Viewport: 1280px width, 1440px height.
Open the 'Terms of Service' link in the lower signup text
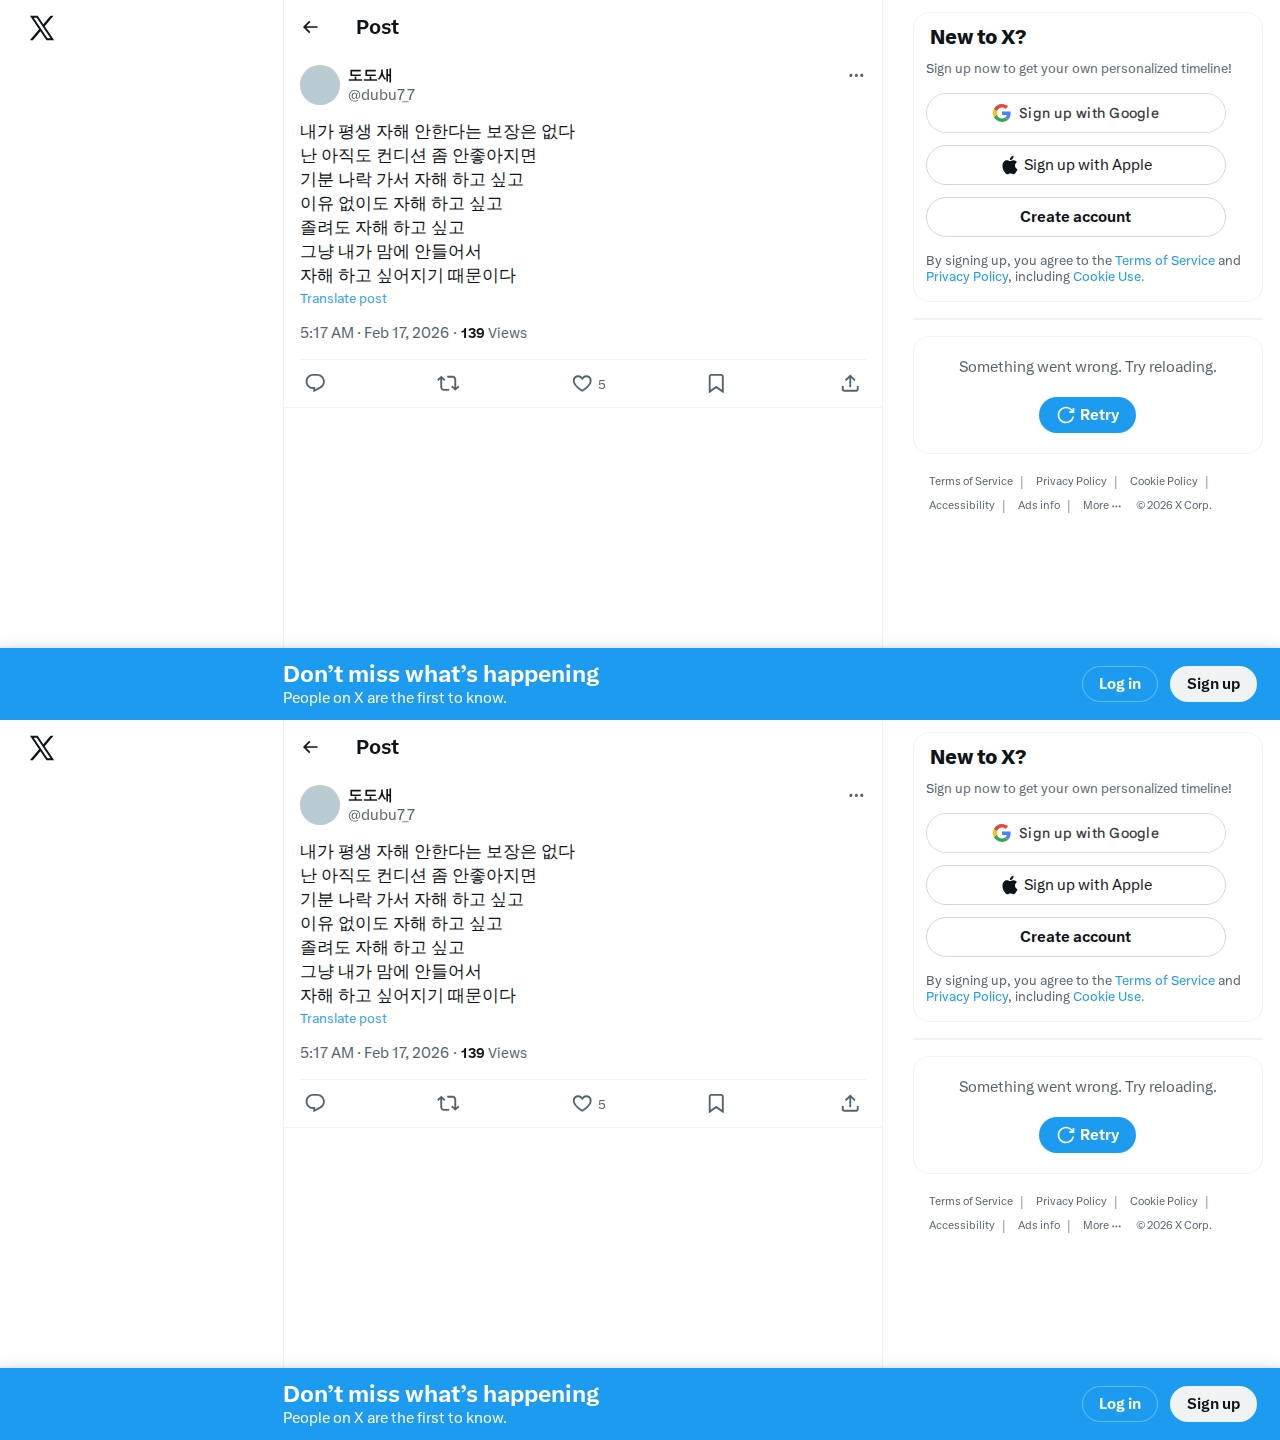1165,981
